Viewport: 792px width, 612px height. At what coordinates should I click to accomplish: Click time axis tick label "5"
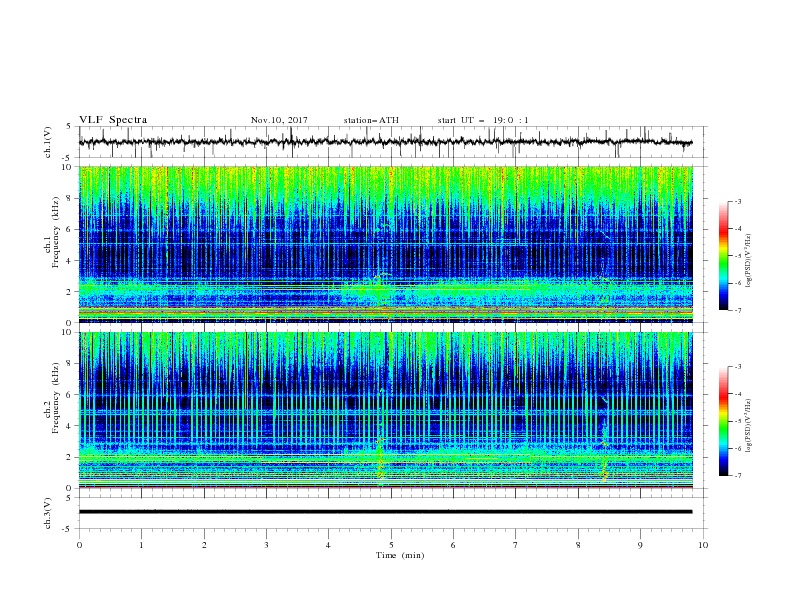tap(391, 545)
